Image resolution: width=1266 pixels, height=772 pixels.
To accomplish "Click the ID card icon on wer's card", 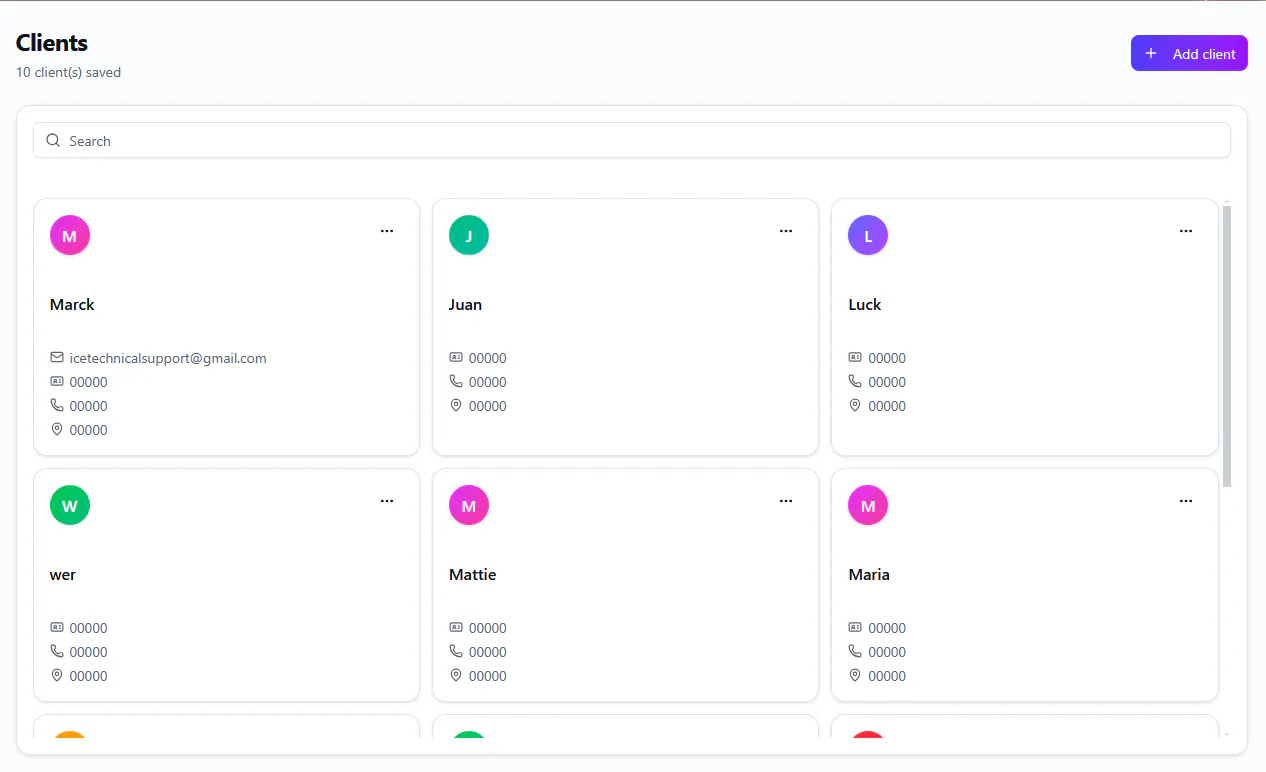I will click(x=57, y=627).
